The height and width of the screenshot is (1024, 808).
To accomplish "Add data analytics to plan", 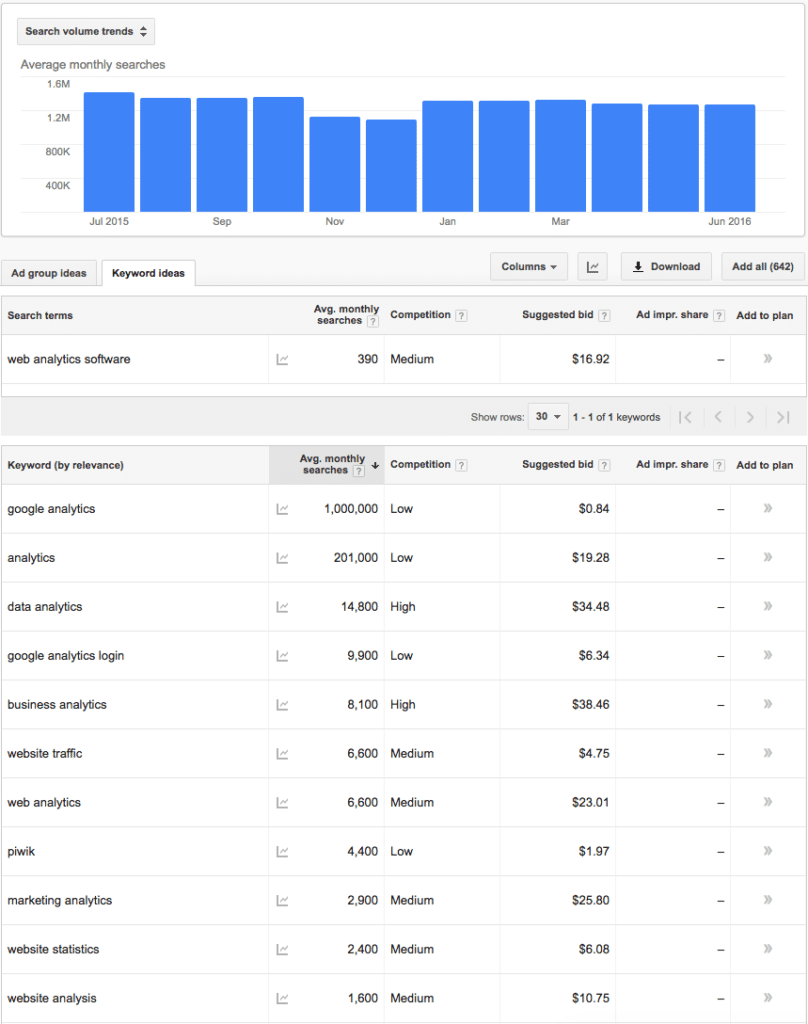I will point(768,606).
